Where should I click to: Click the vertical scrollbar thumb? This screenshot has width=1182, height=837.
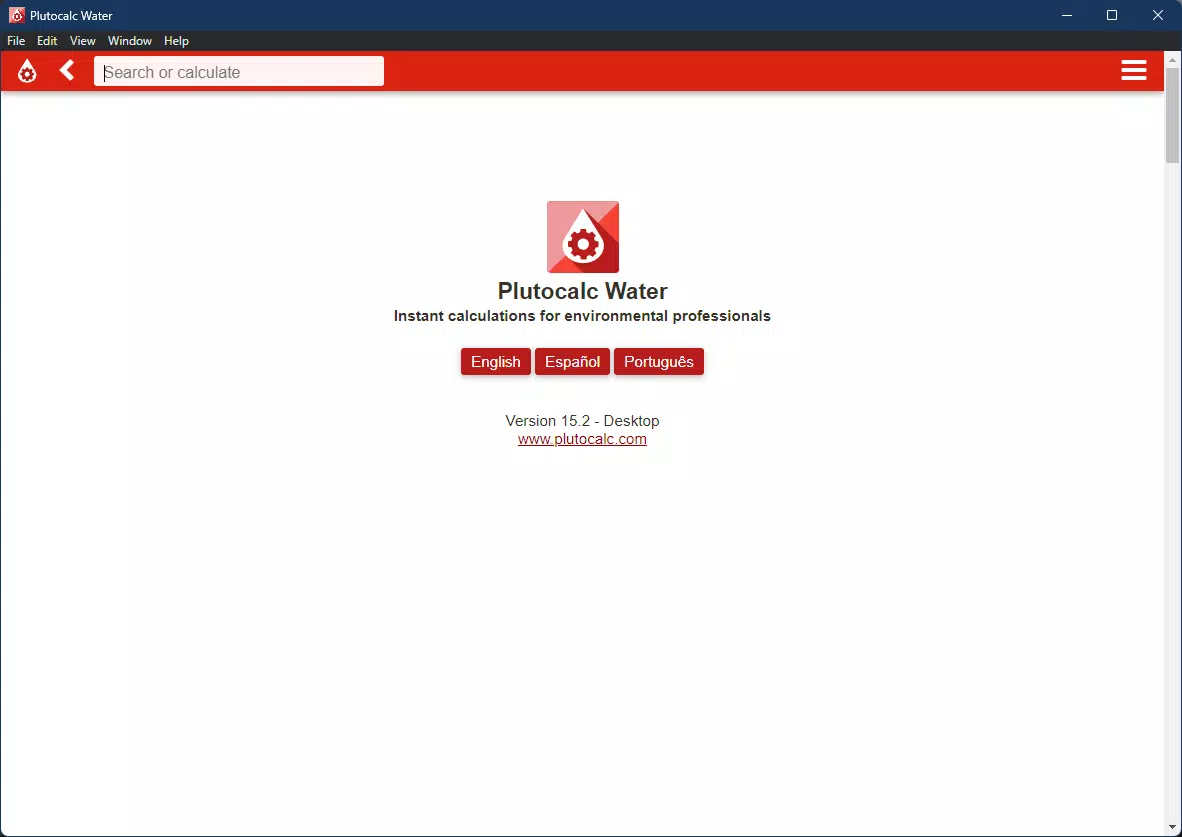[1172, 115]
